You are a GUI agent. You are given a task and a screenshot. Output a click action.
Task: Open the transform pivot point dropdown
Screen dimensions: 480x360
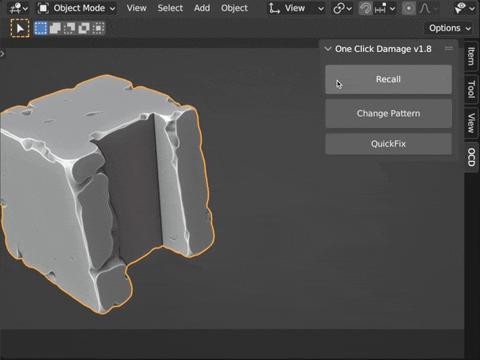coord(342,8)
